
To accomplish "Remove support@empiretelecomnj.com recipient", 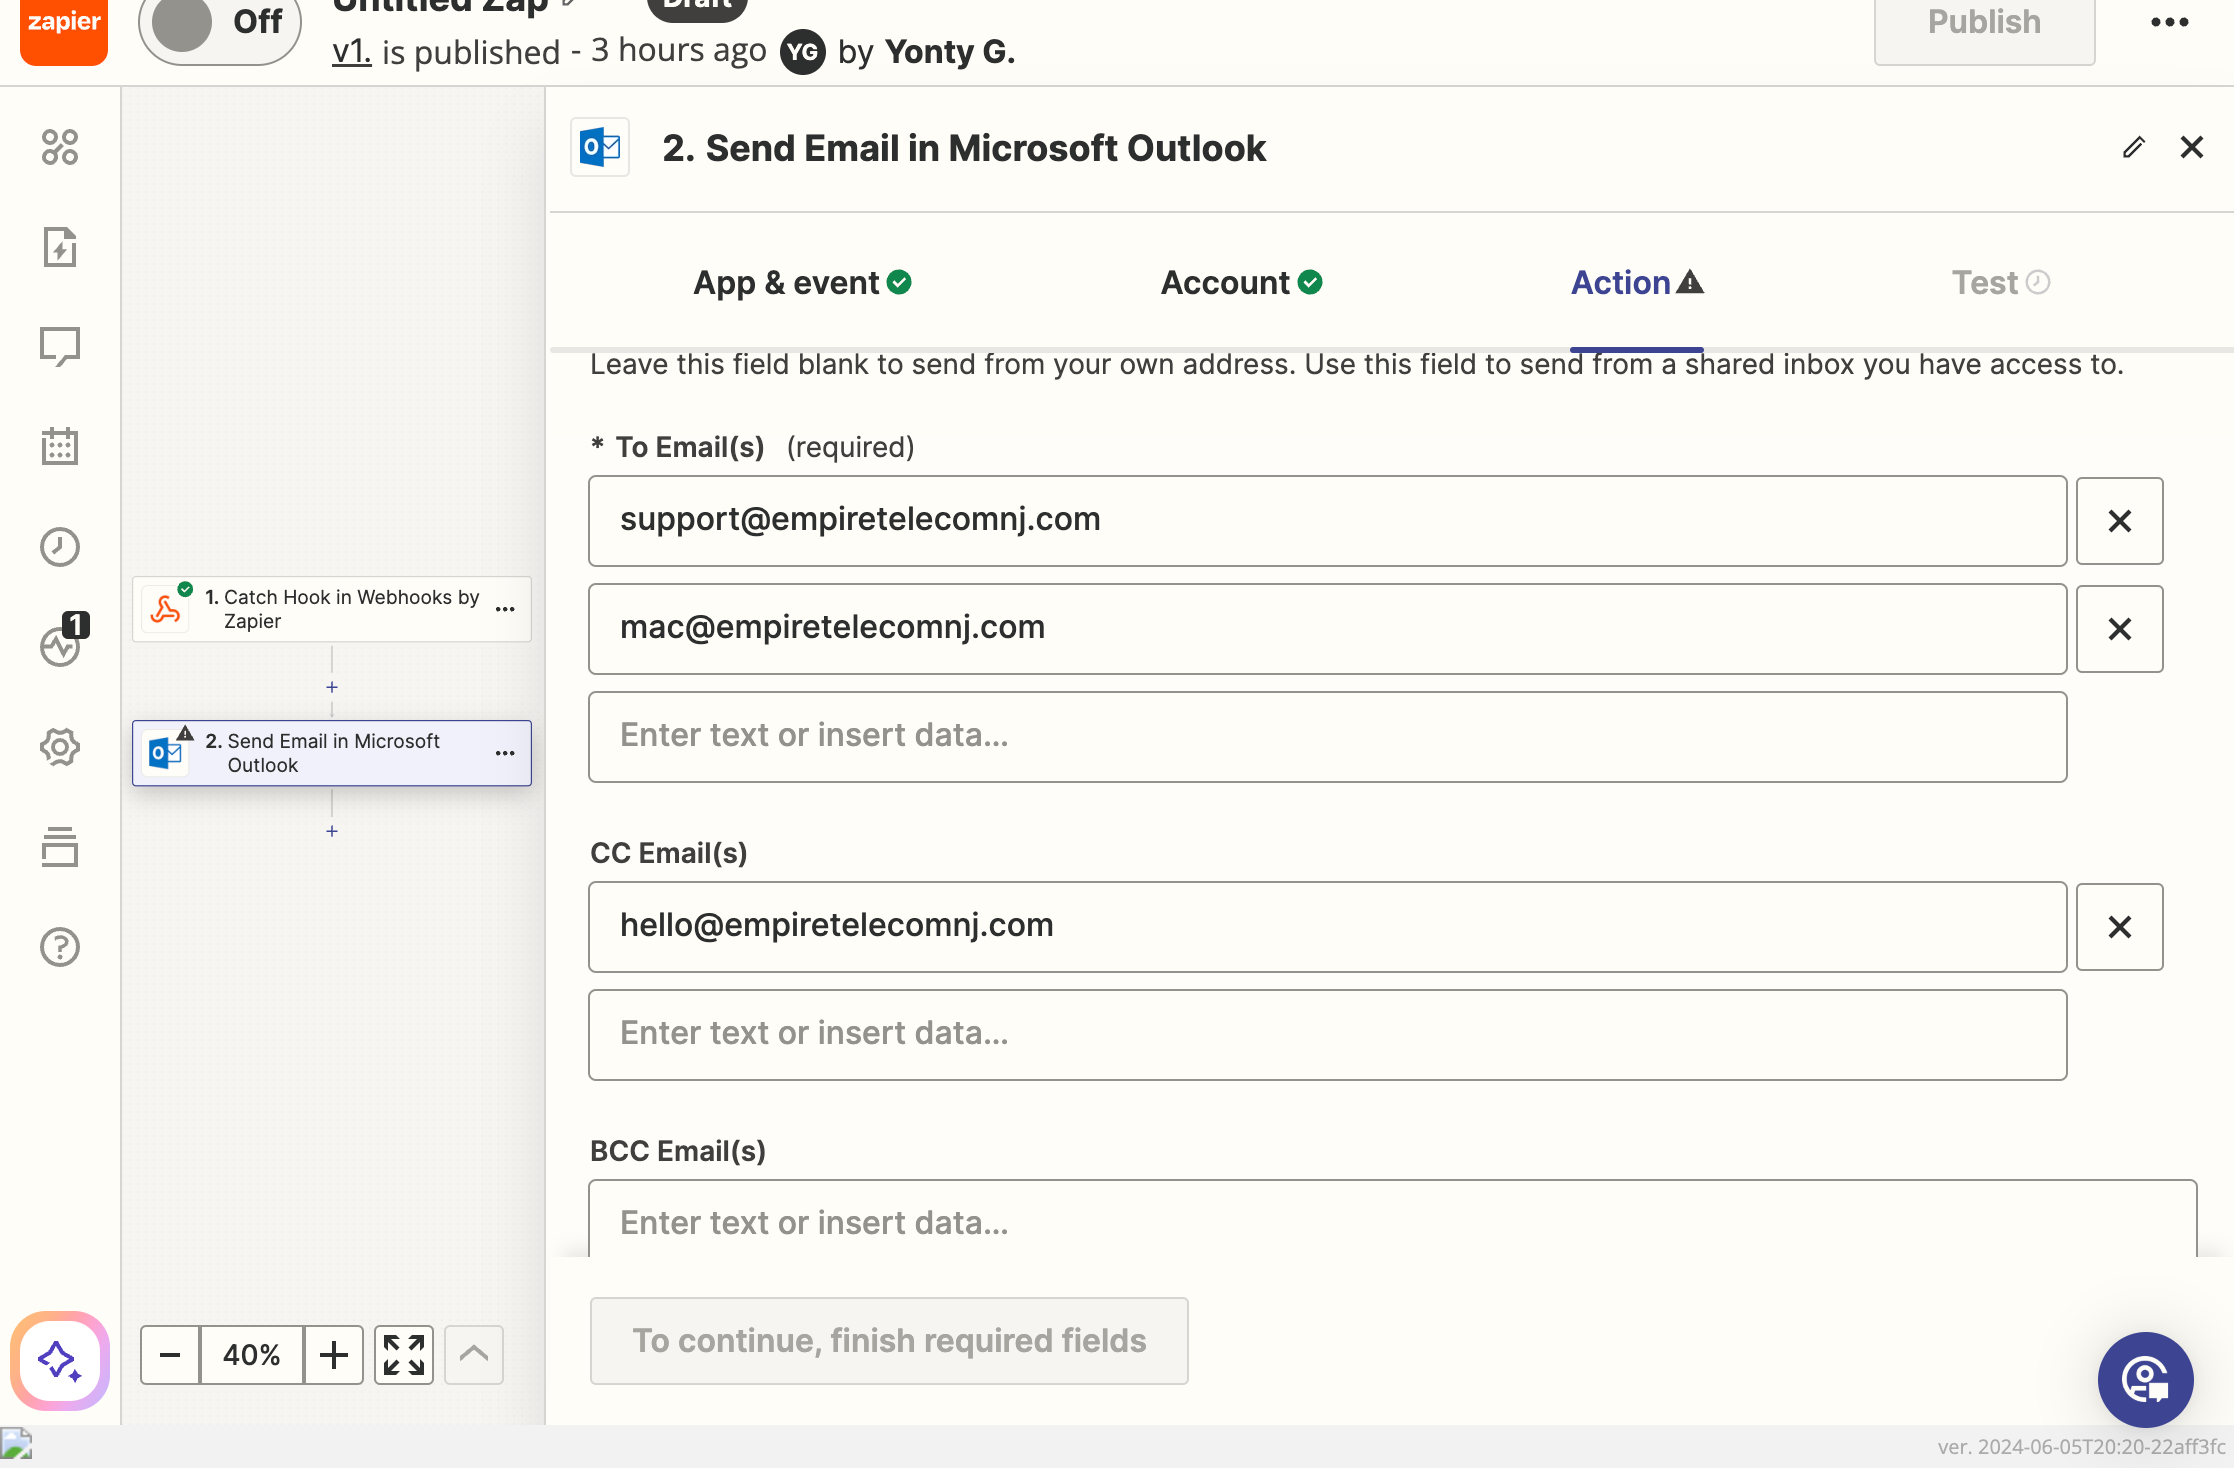I will click(2119, 521).
